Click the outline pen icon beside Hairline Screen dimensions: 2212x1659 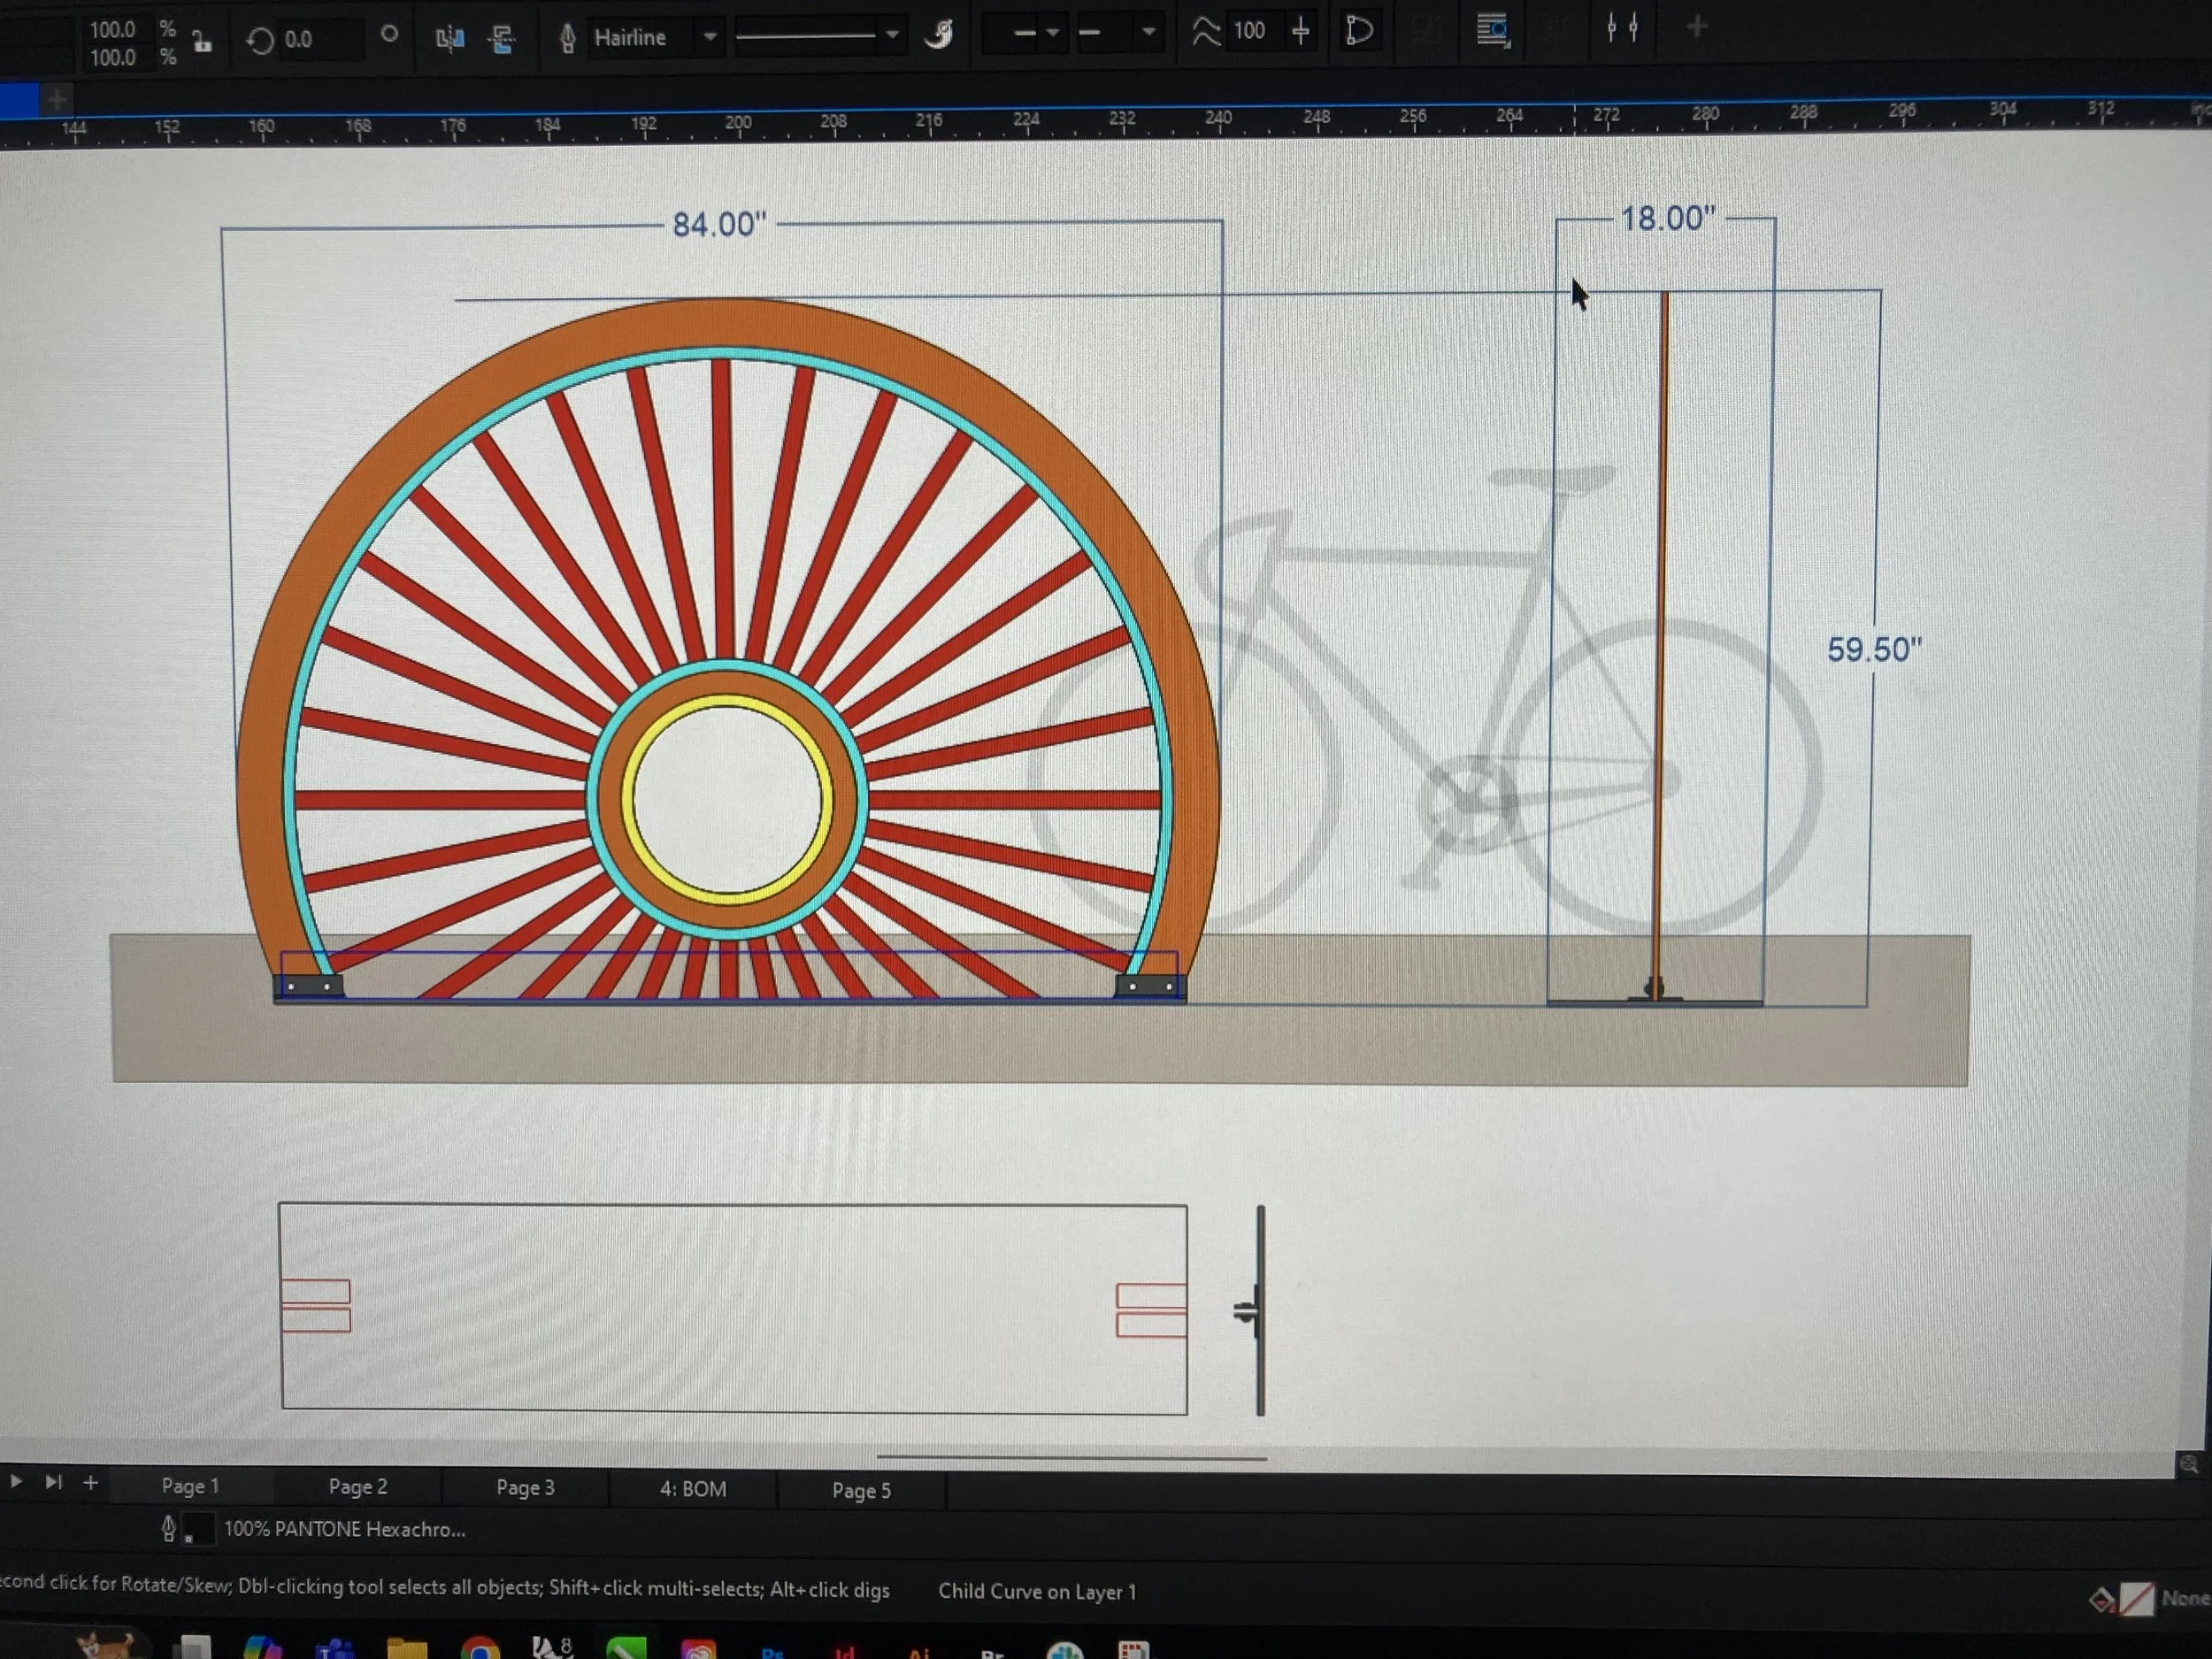(x=567, y=38)
